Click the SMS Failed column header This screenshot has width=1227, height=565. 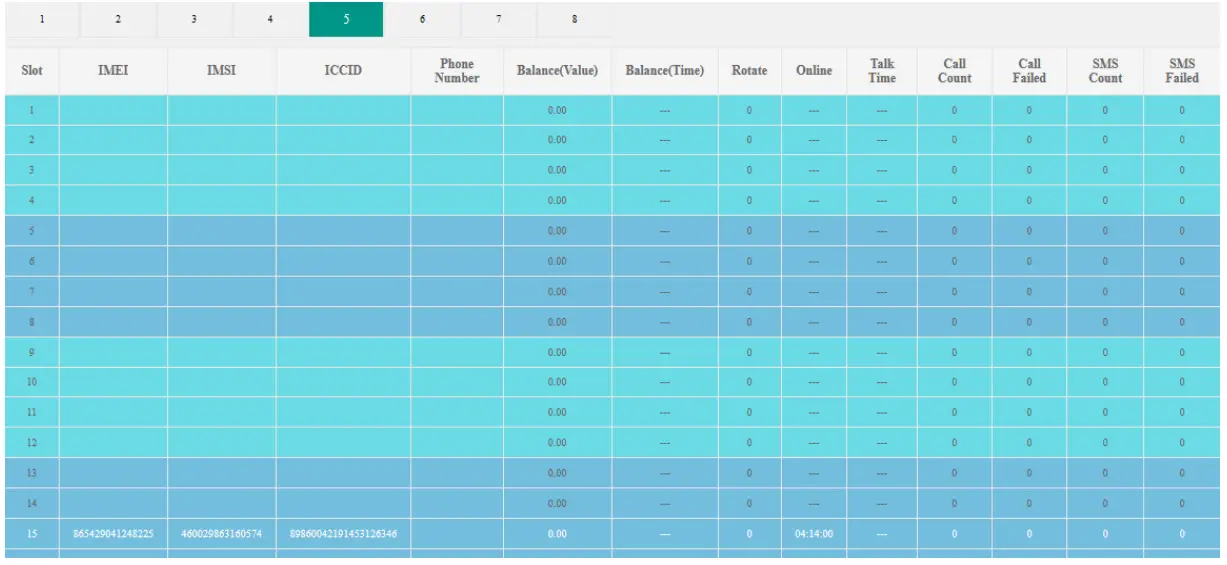(x=1181, y=71)
